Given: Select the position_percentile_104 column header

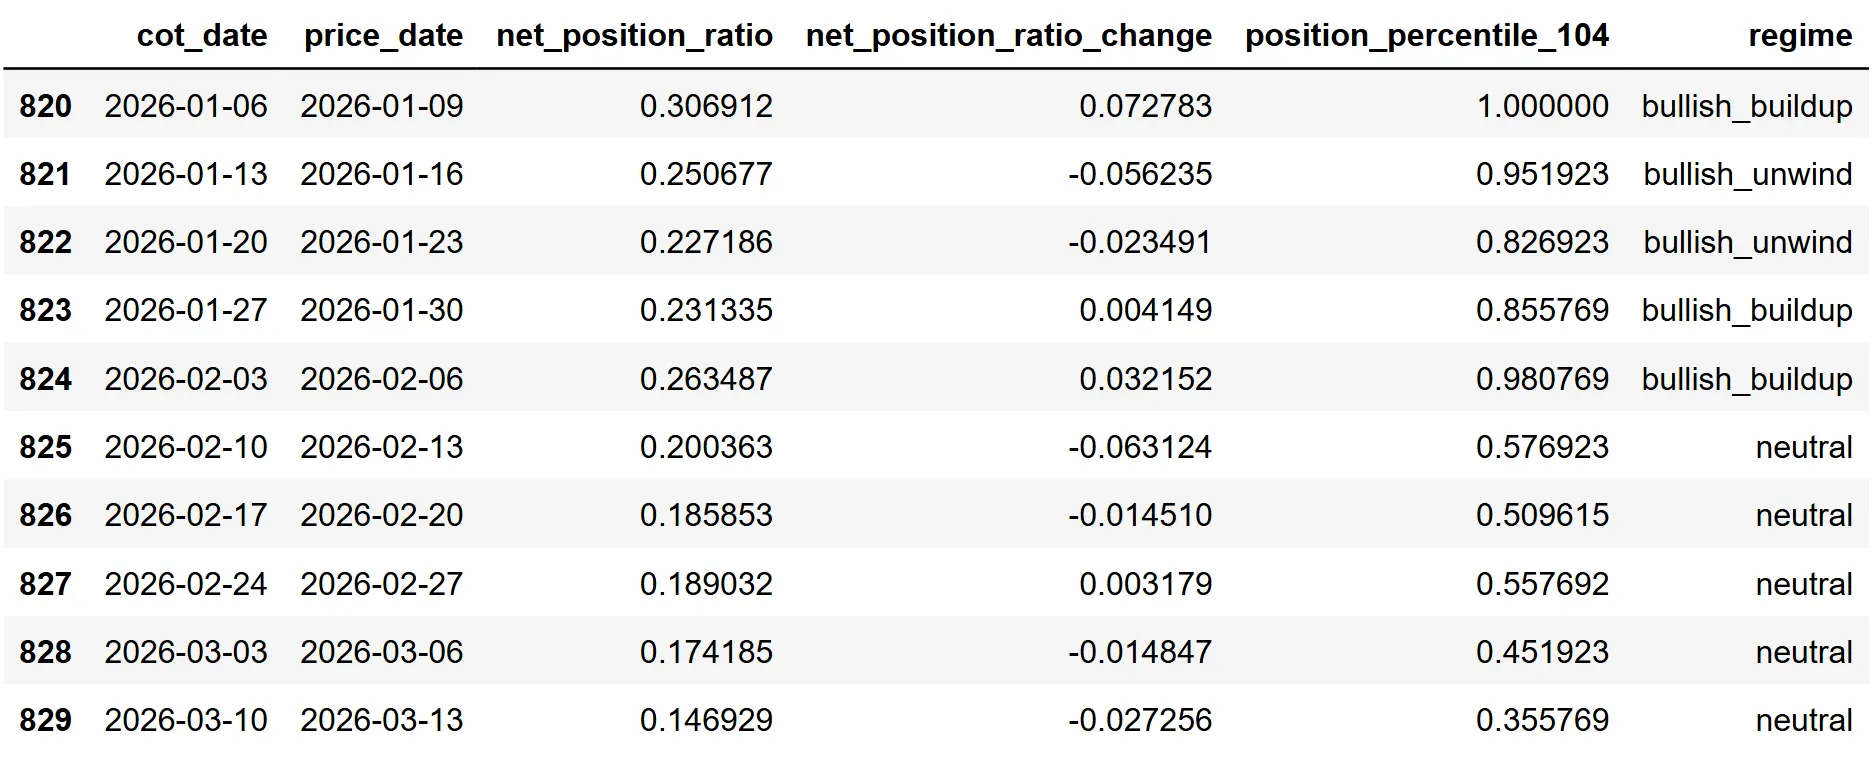Looking at the screenshot, I should pos(1426,36).
